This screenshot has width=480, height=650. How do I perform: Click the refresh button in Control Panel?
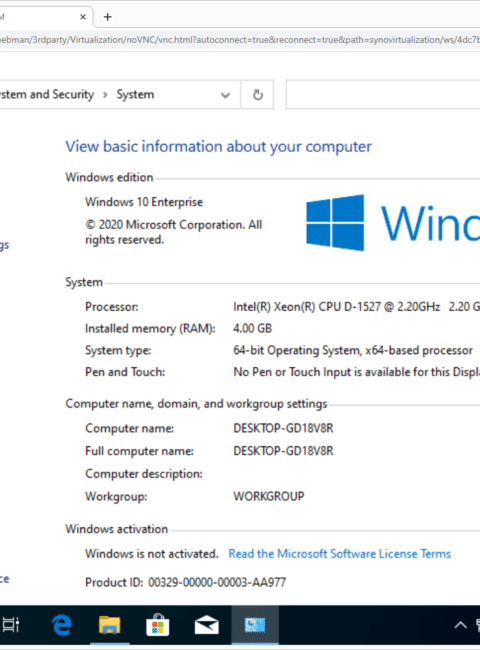coord(257,95)
